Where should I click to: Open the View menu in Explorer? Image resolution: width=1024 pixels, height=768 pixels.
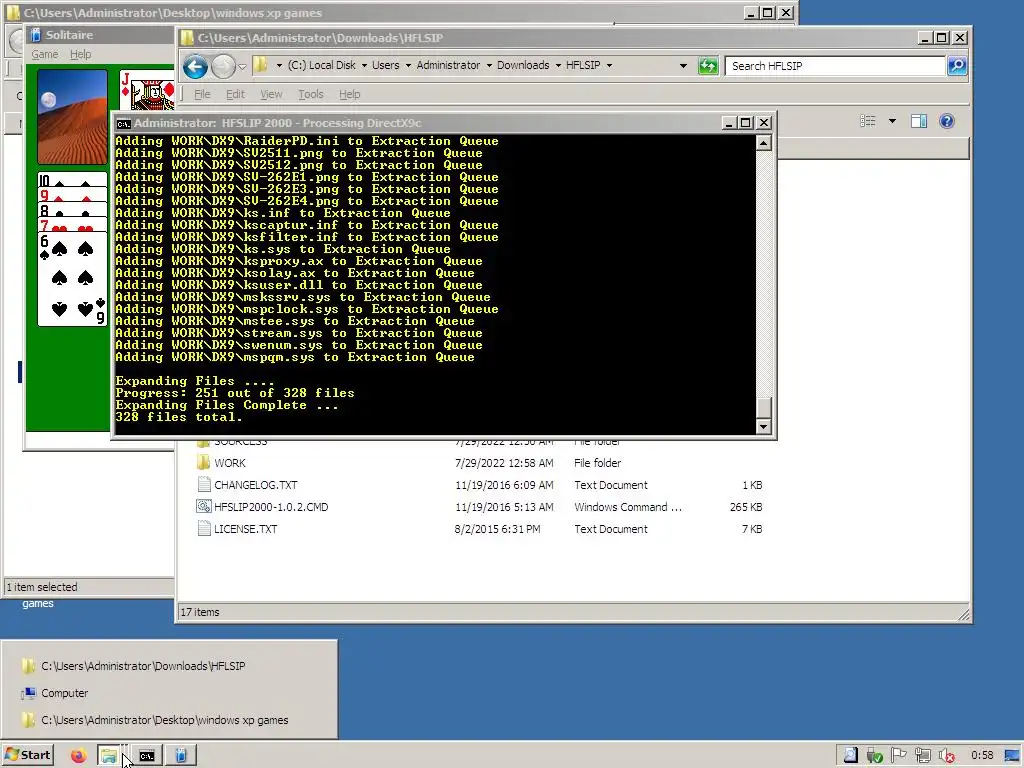(271, 94)
